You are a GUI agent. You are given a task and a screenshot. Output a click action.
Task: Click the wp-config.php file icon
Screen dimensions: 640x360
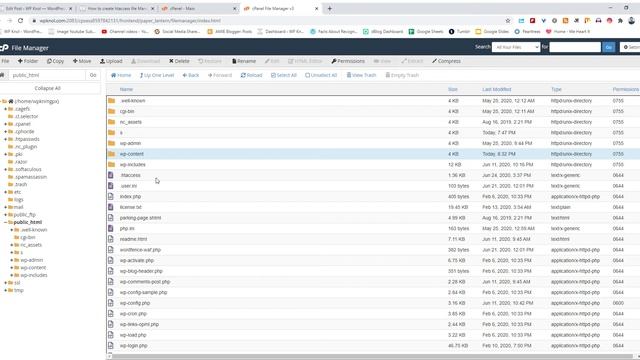tap(111, 303)
